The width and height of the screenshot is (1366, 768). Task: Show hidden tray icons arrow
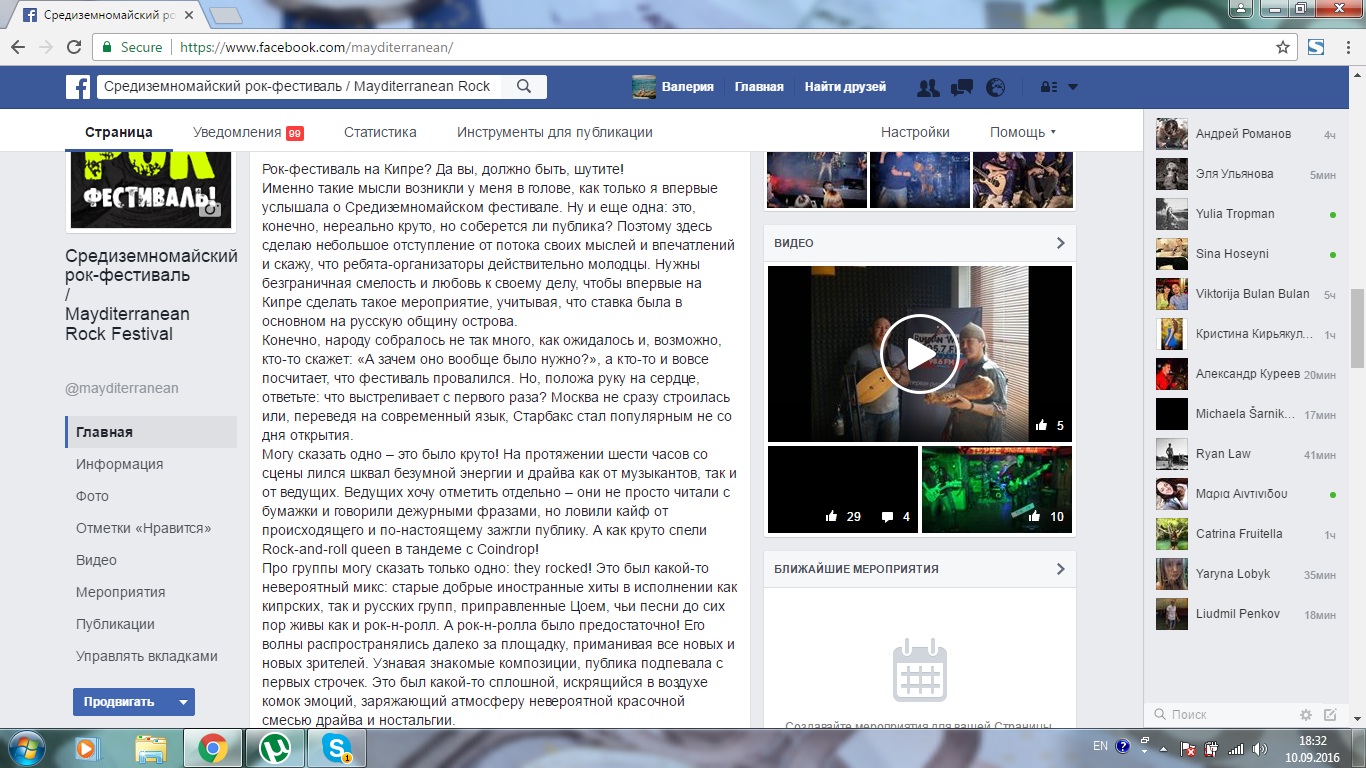click(x=1163, y=748)
